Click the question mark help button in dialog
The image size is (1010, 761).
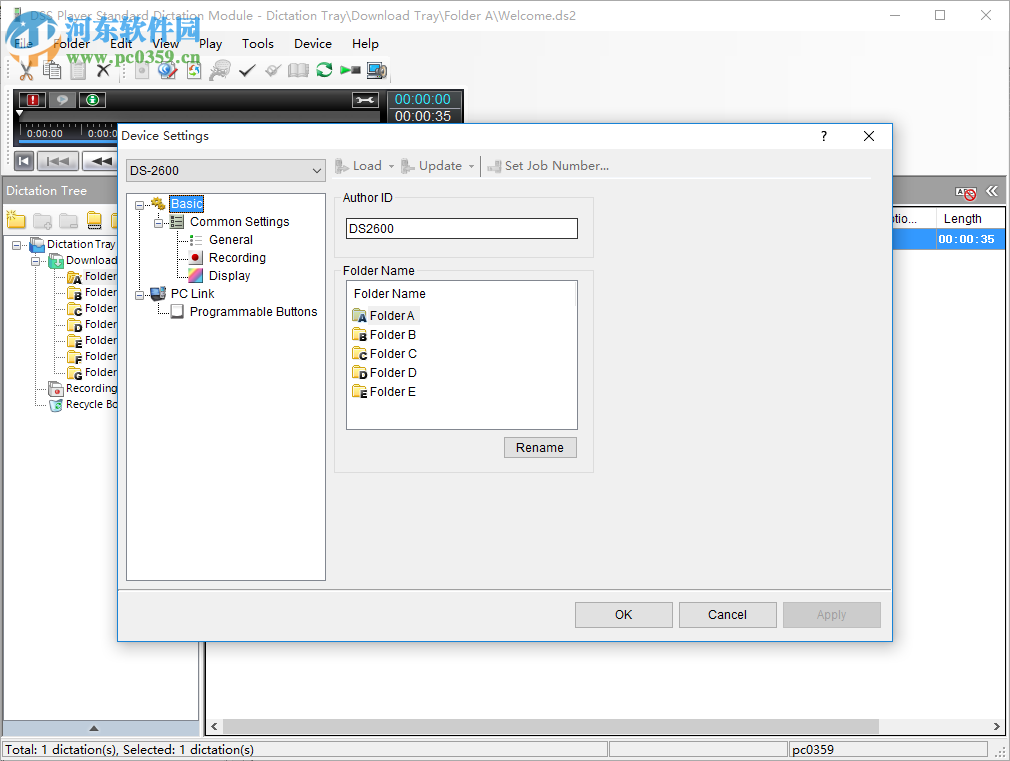pyautogui.click(x=824, y=136)
